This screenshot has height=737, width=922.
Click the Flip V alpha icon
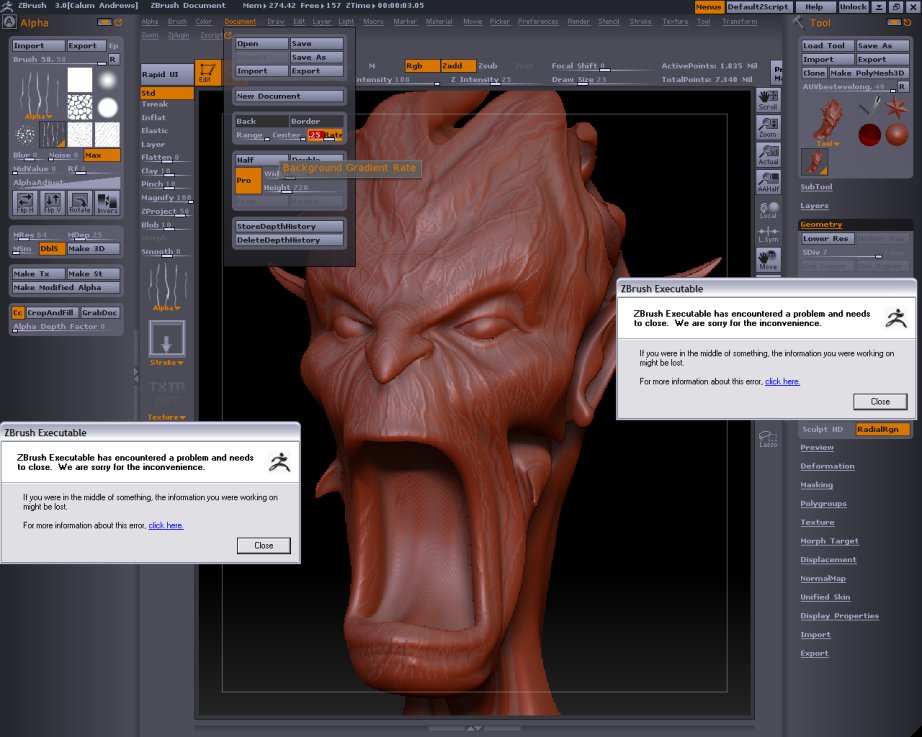[52, 202]
